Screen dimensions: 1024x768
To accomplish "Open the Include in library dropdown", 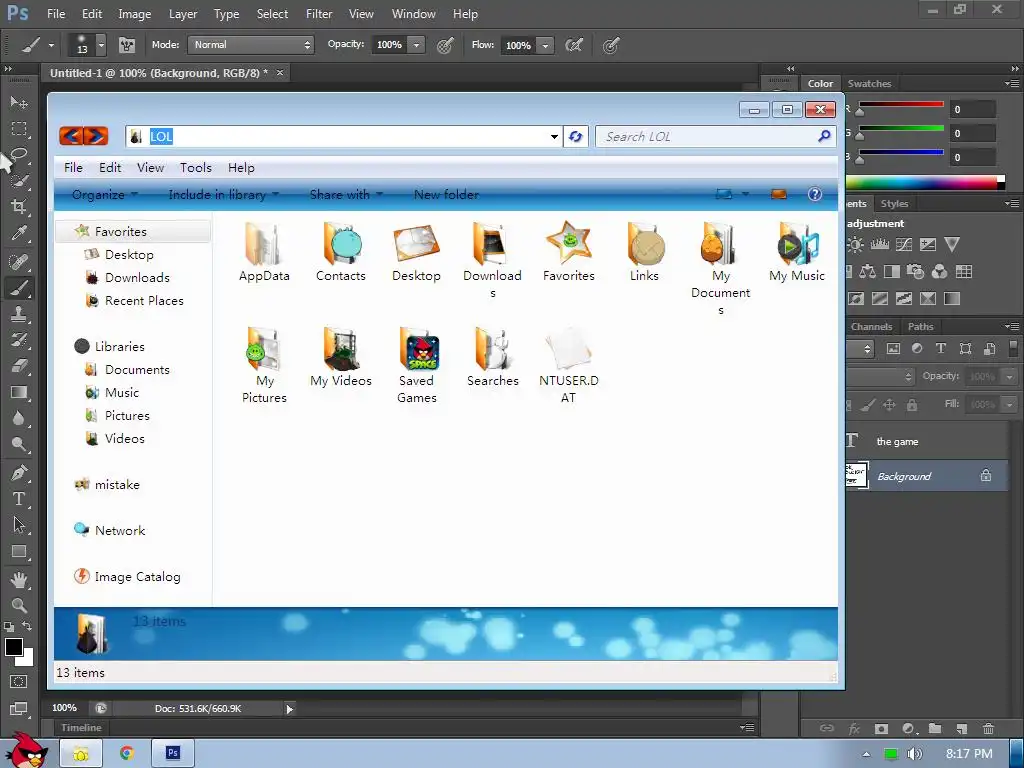I will point(223,194).
